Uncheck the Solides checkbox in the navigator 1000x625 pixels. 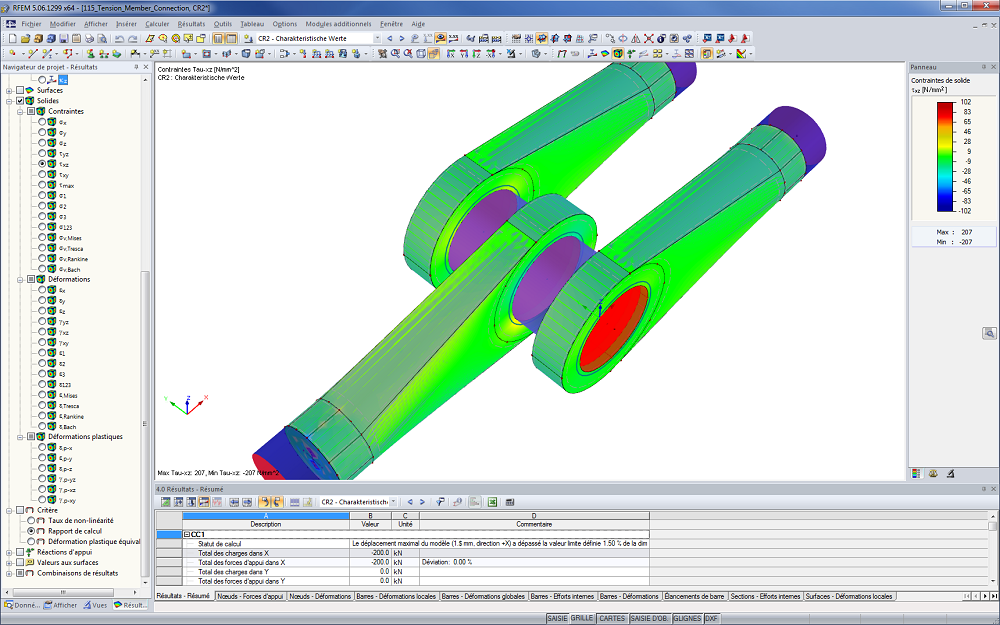pos(20,100)
